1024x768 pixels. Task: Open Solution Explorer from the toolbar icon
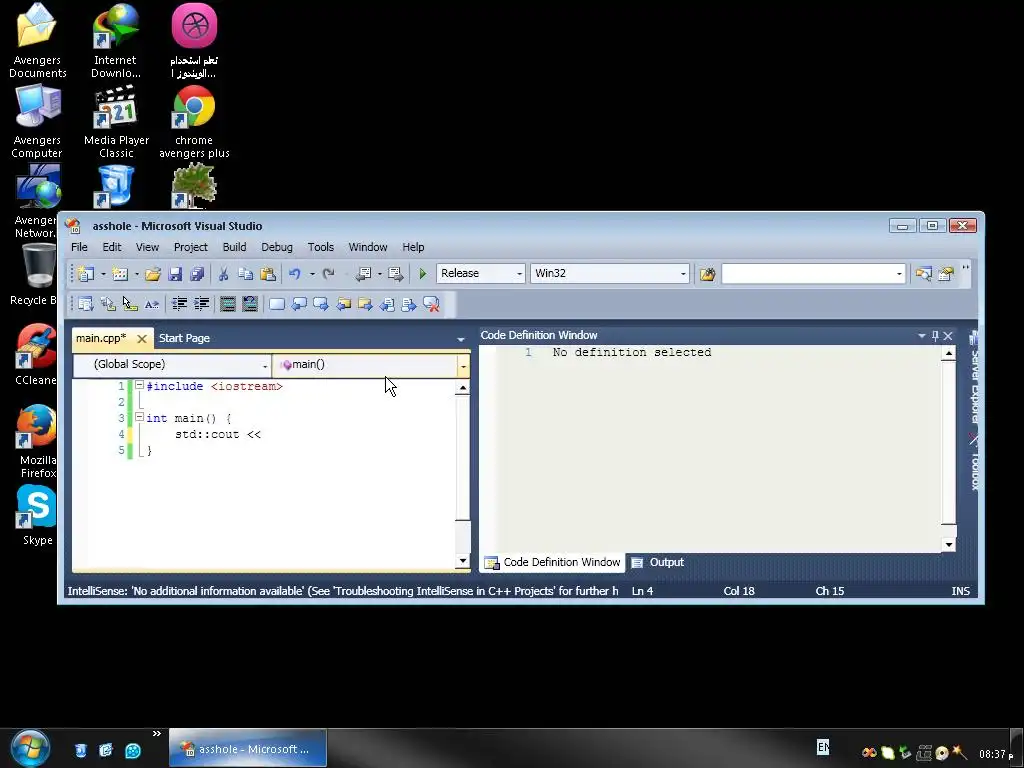(x=923, y=274)
